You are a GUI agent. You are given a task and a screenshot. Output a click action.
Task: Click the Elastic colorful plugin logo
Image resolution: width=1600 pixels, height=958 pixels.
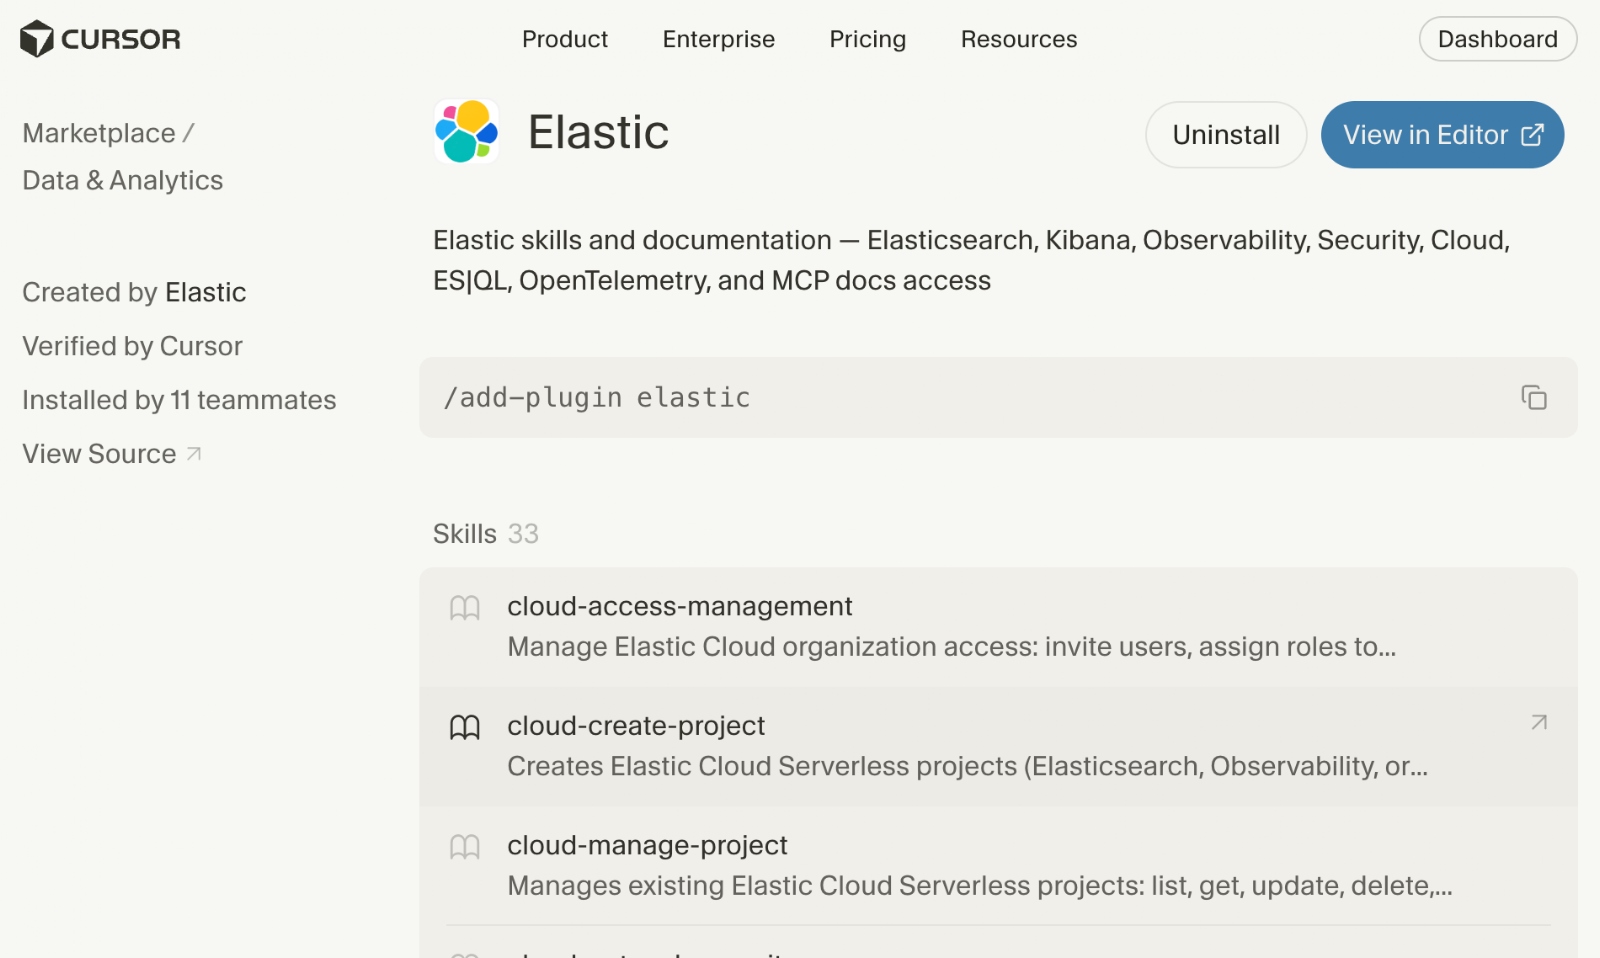click(x=465, y=132)
